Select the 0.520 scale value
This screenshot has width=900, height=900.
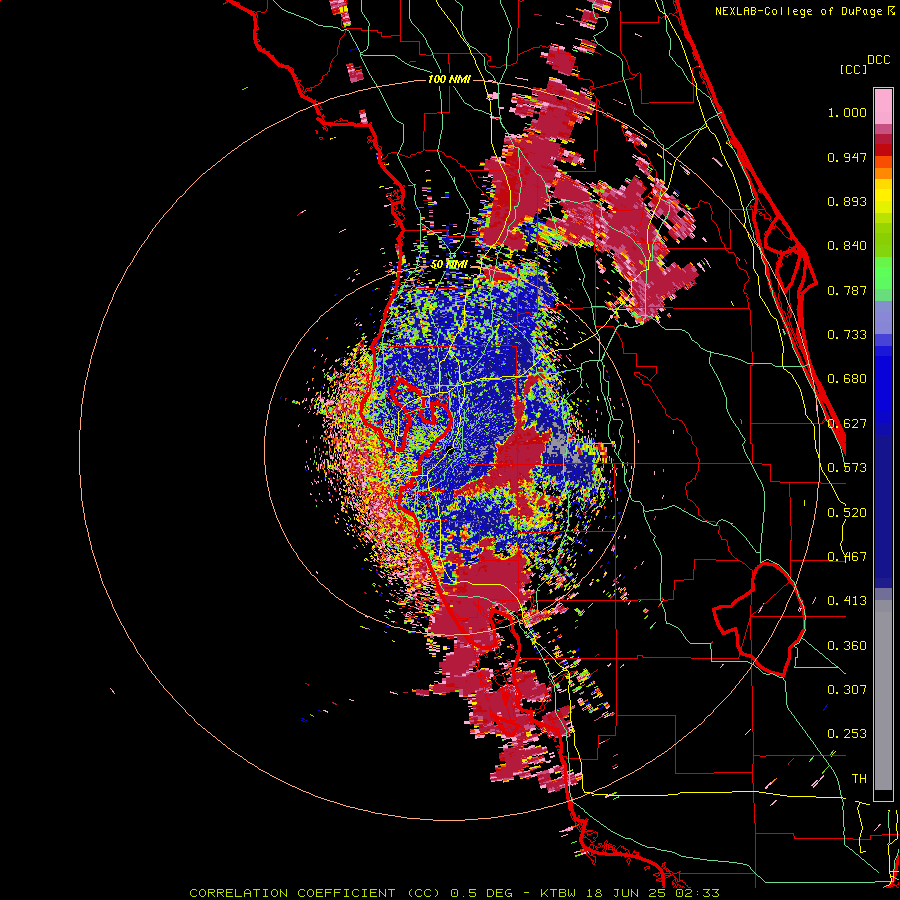pyautogui.click(x=847, y=513)
